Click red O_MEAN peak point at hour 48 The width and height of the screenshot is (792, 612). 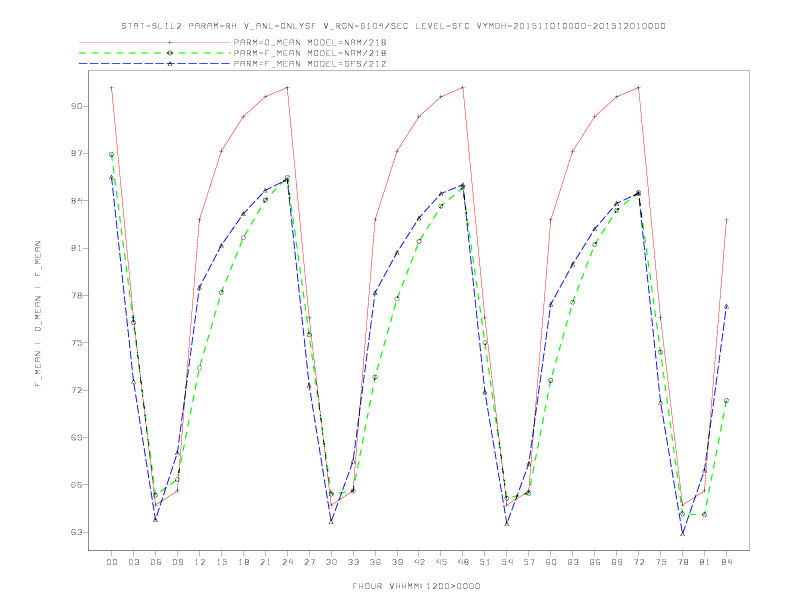[463, 88]
